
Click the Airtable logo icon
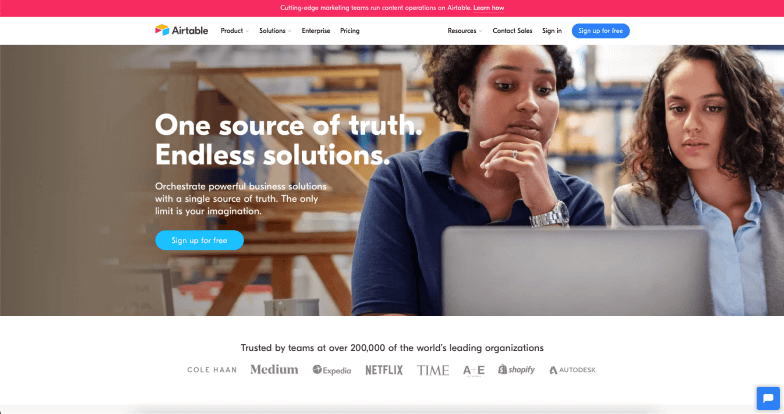[x=162, y=30]
